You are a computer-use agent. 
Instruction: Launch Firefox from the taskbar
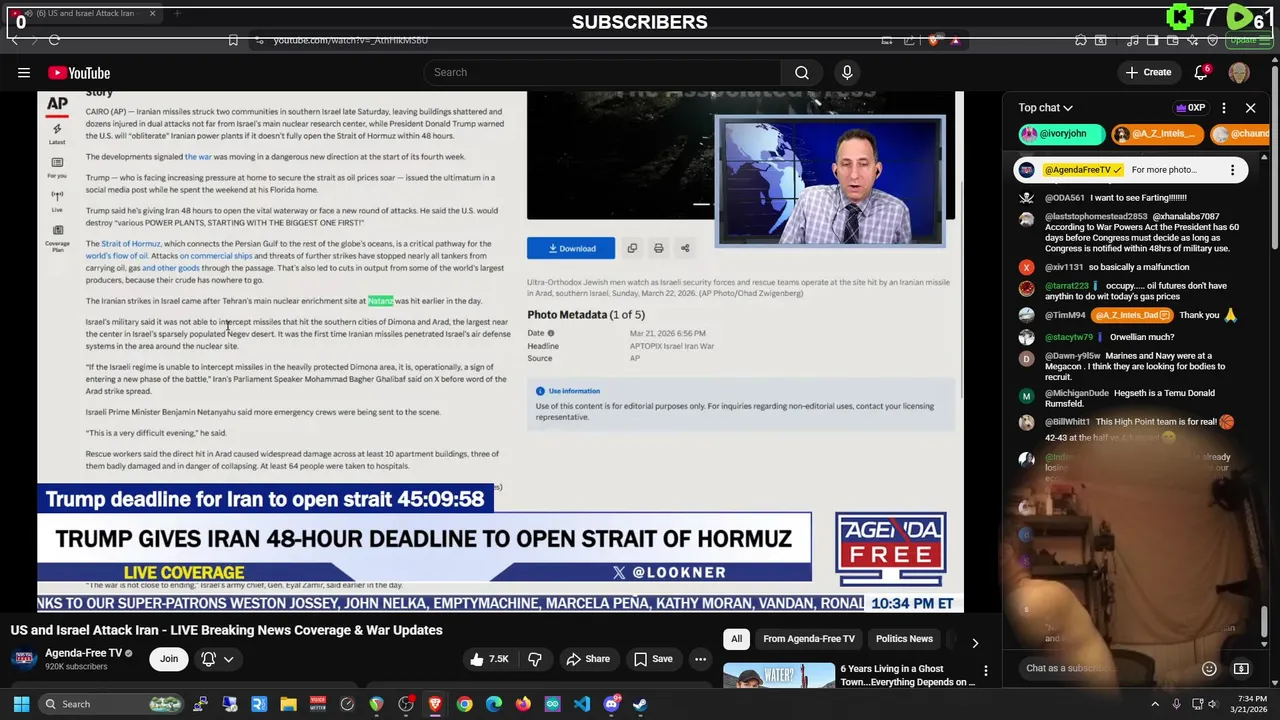(x=523, y=704)
